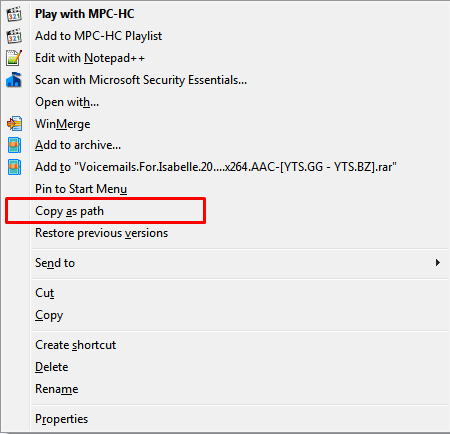
Task: Click the MPC-HC icon beside Play with MPC-HC
Action: pos(14,14)
